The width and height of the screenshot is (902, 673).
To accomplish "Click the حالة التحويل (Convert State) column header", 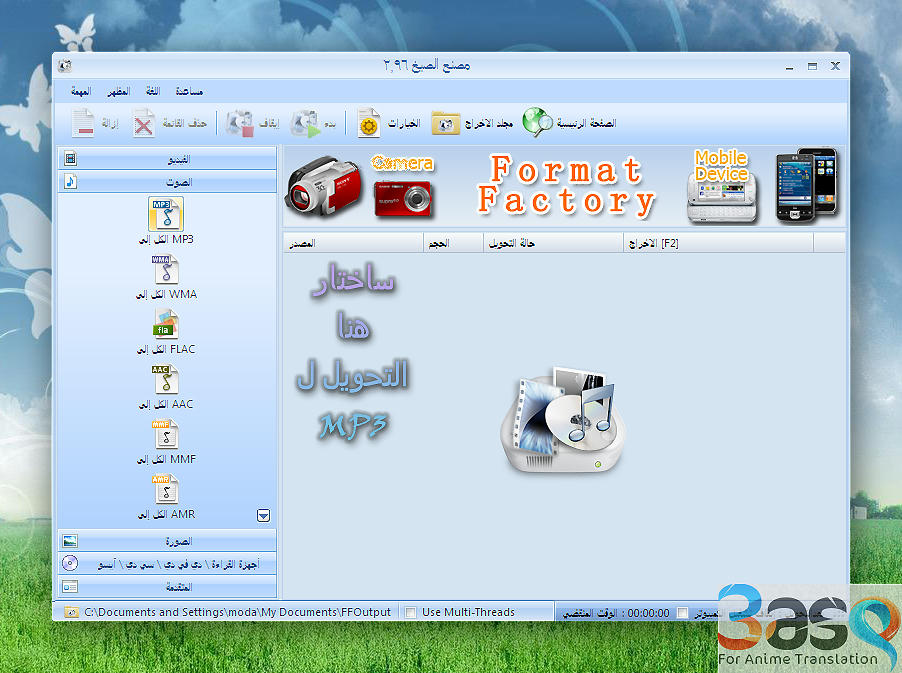I will click(553, 243).
